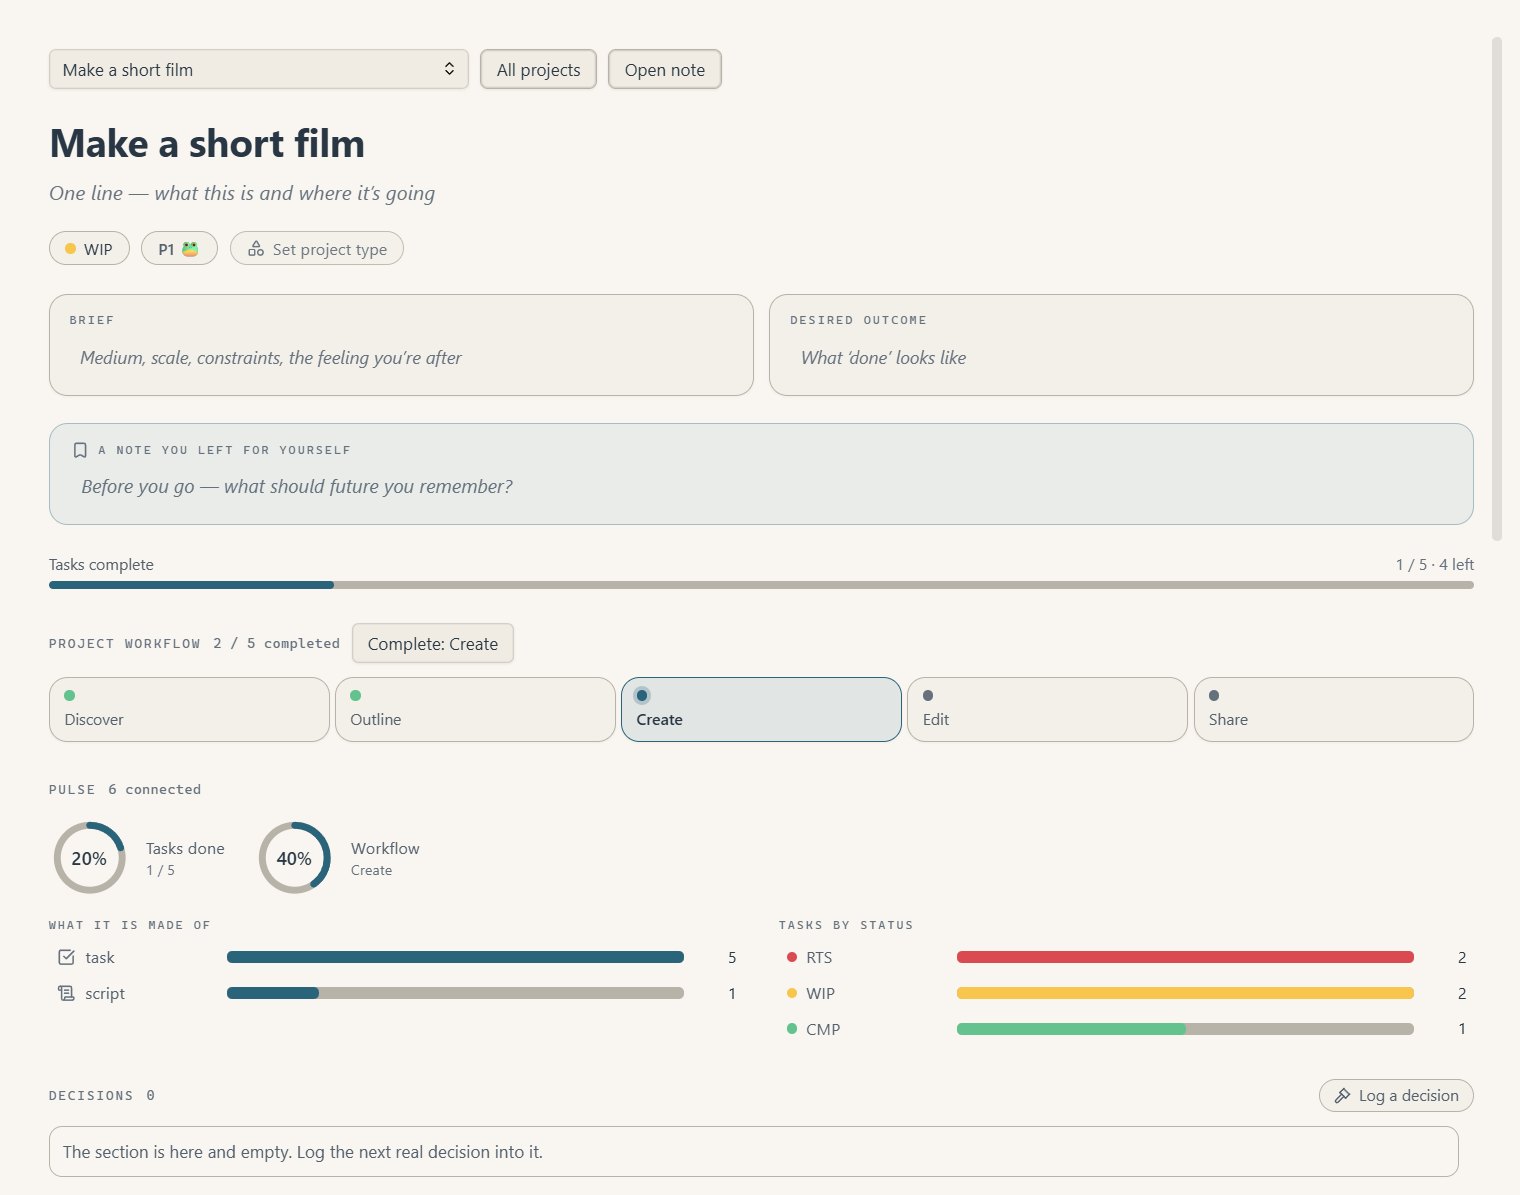Click the task count bar

455,958
